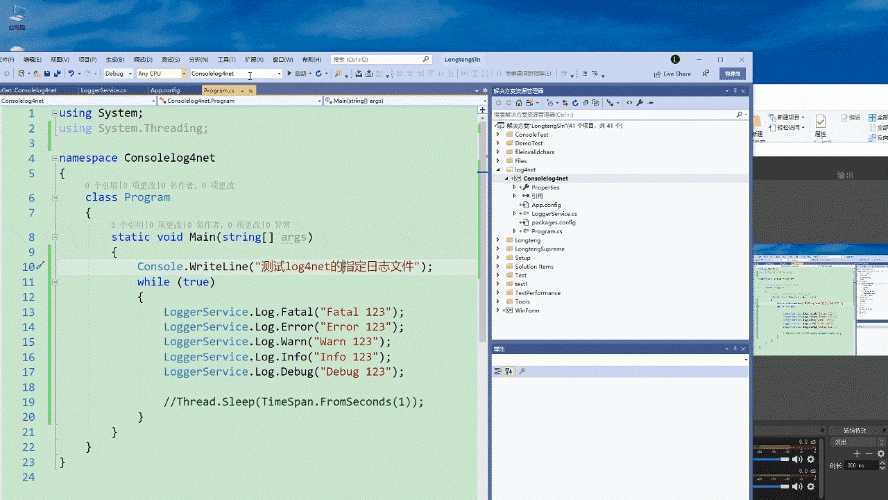
Task: Click the View Code icon in Solution Explorer
Action: 629,103
